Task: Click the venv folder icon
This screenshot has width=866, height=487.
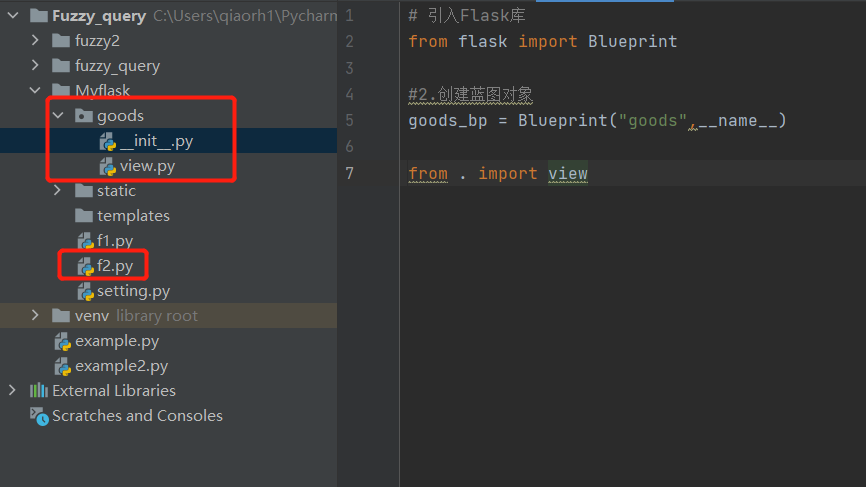Action: pyautogui.click(x=61, y=315)
